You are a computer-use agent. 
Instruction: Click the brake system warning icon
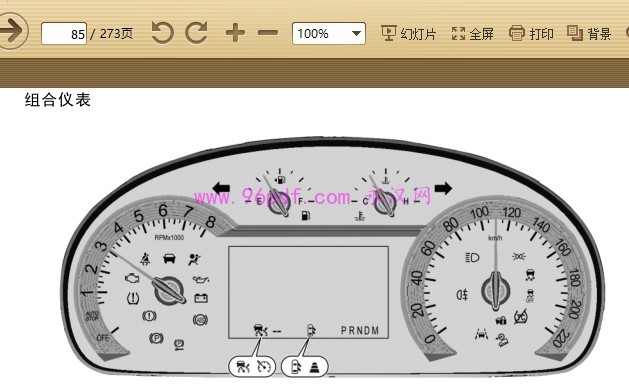tap(149, 316)
